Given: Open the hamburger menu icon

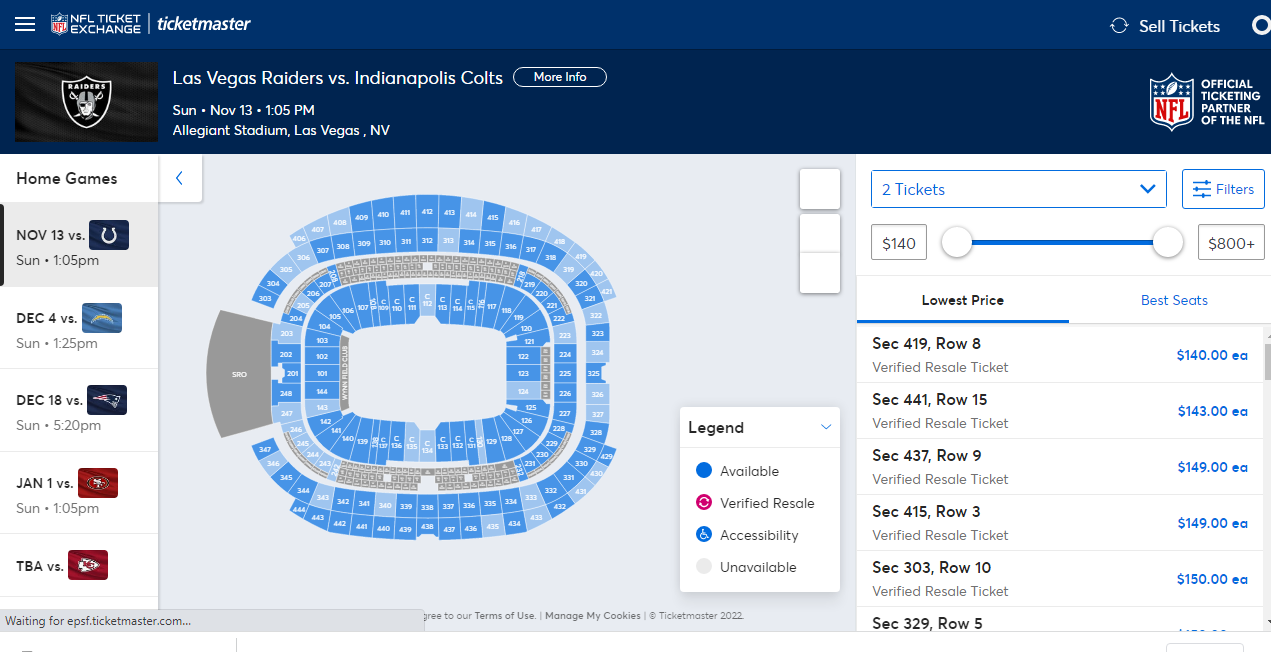Looking at the screenshot, I should click(x=25, y=24).
